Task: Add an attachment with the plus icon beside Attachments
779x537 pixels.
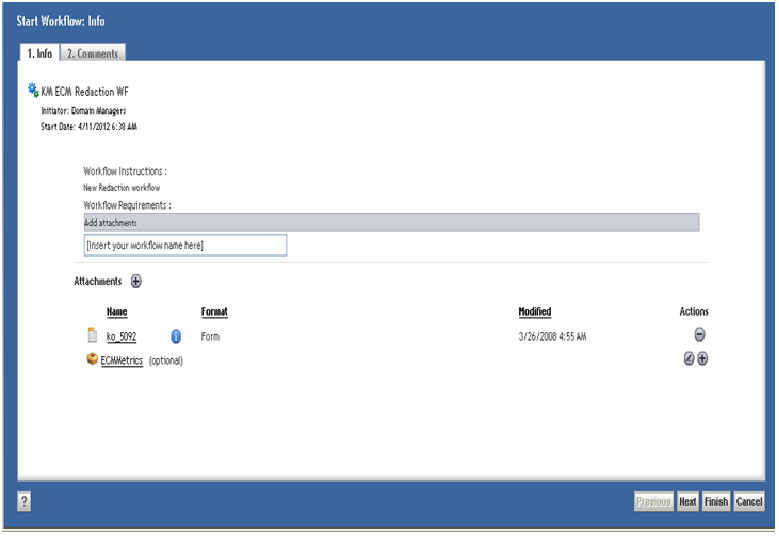Action: [x=136, y=281]
